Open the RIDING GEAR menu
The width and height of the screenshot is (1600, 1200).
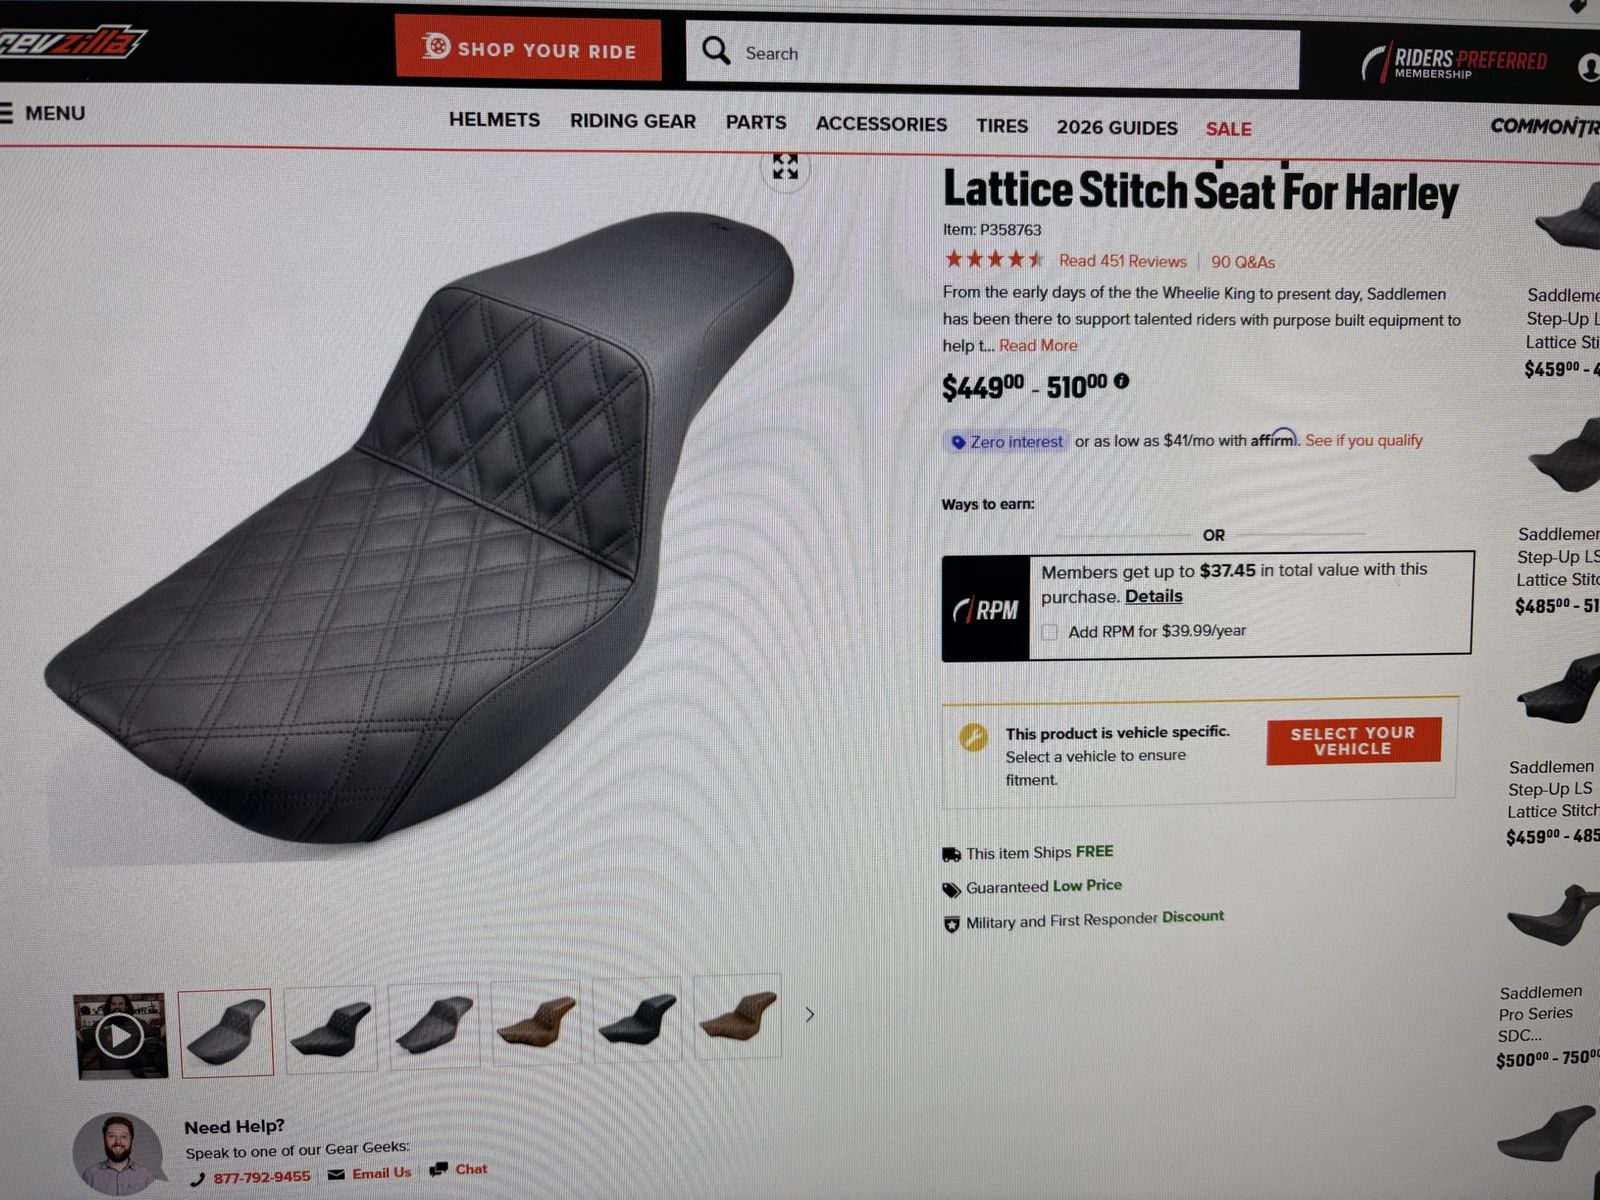tap(633, 121)
